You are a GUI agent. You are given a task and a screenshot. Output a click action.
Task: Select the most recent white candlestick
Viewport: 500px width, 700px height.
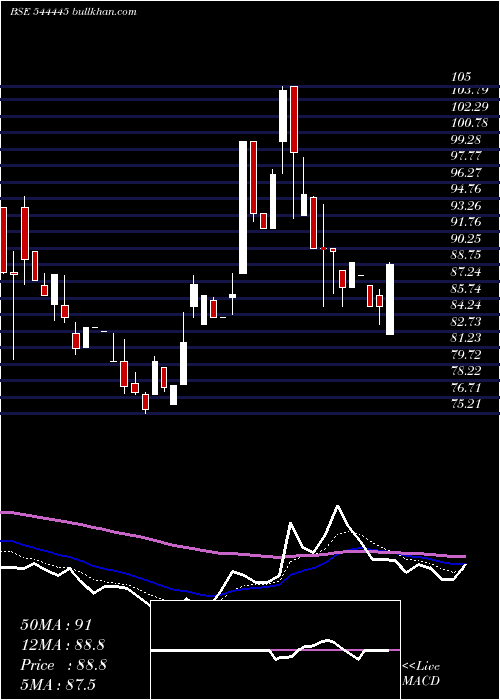[390, 299]
